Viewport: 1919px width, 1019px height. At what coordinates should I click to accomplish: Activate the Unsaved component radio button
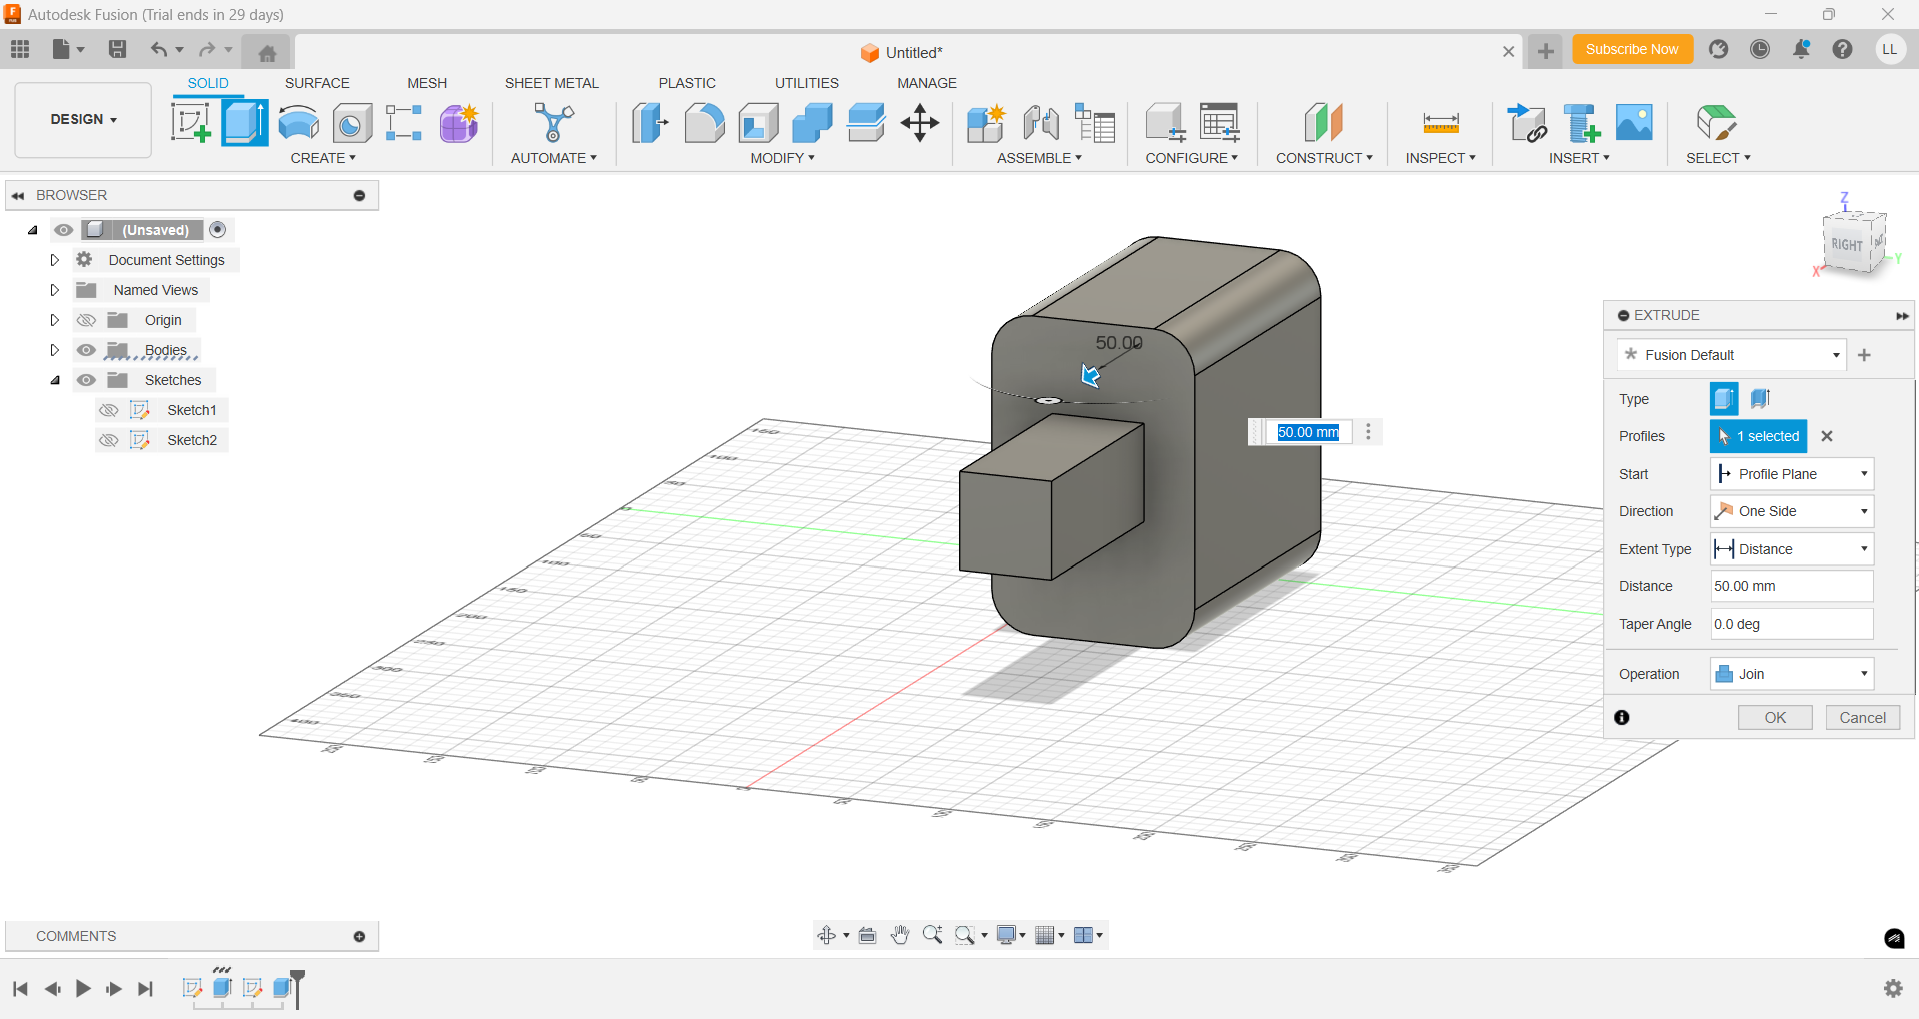pos(218,230)
